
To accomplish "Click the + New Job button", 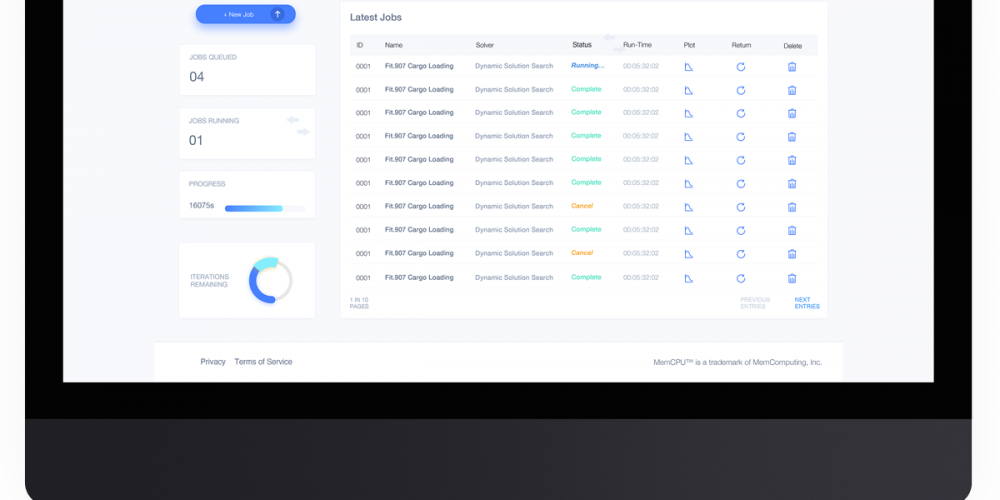I will pos(245,14).
